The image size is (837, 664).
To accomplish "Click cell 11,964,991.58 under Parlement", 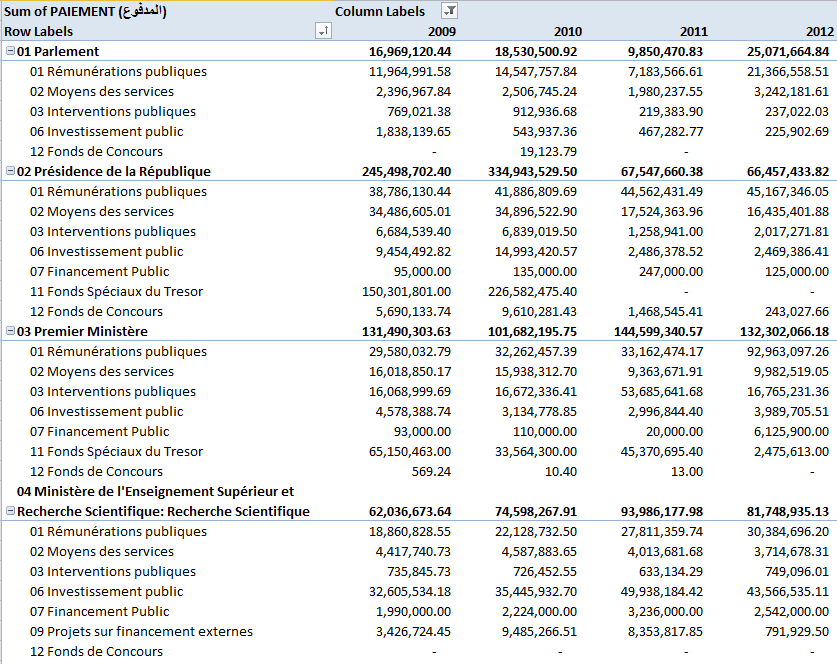I will (x=410, y=72).
